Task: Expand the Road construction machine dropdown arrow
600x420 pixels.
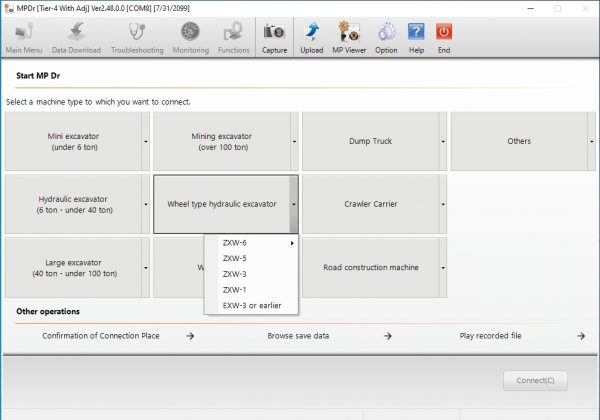Action: (443, 268)
